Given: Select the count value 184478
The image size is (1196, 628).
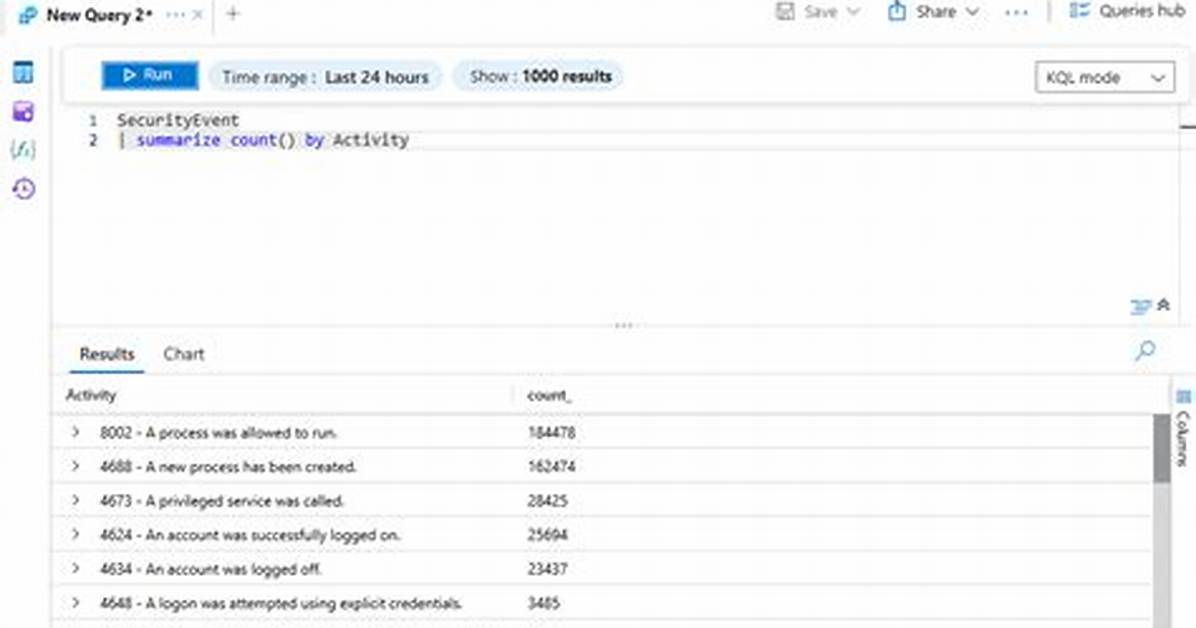Looking at the screenshot, I should tap(551, 433).
